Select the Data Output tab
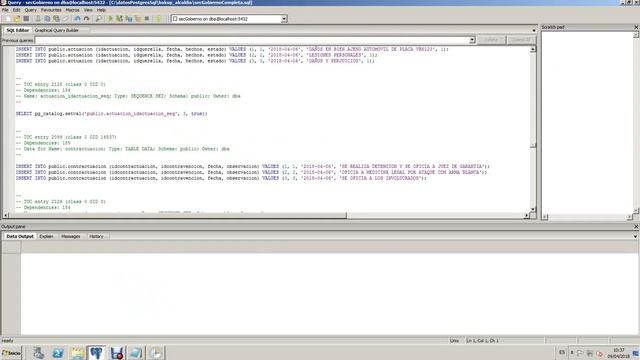Viewport: 640px width, 360px height. coord(20,236)
